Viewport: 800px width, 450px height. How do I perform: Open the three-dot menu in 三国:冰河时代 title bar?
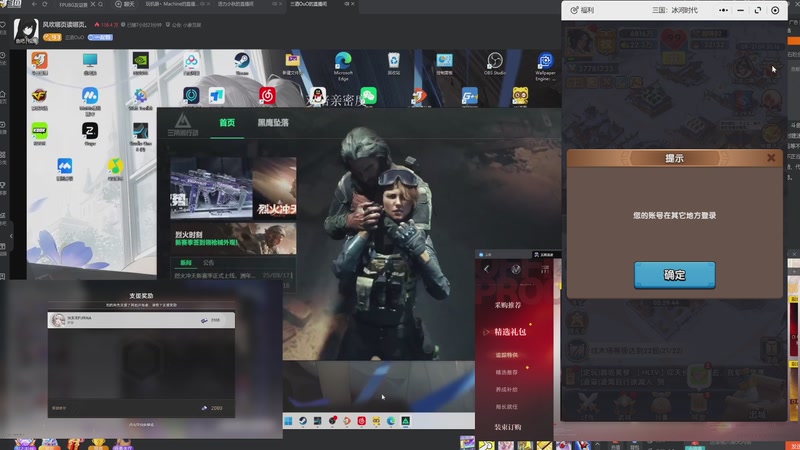(723, 10)
